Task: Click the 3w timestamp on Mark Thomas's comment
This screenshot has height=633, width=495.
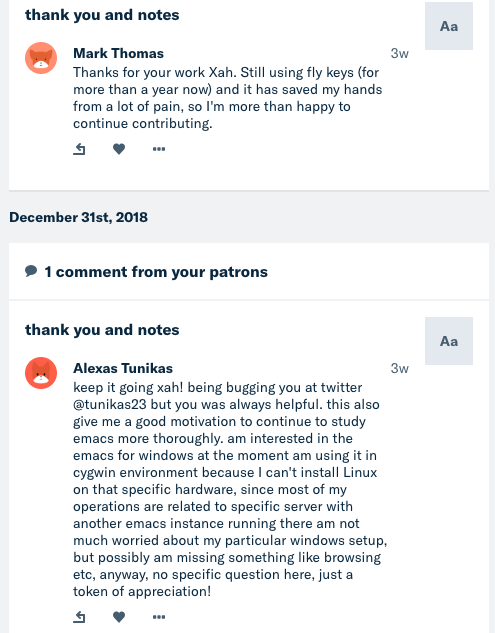Action: point(399,53)
